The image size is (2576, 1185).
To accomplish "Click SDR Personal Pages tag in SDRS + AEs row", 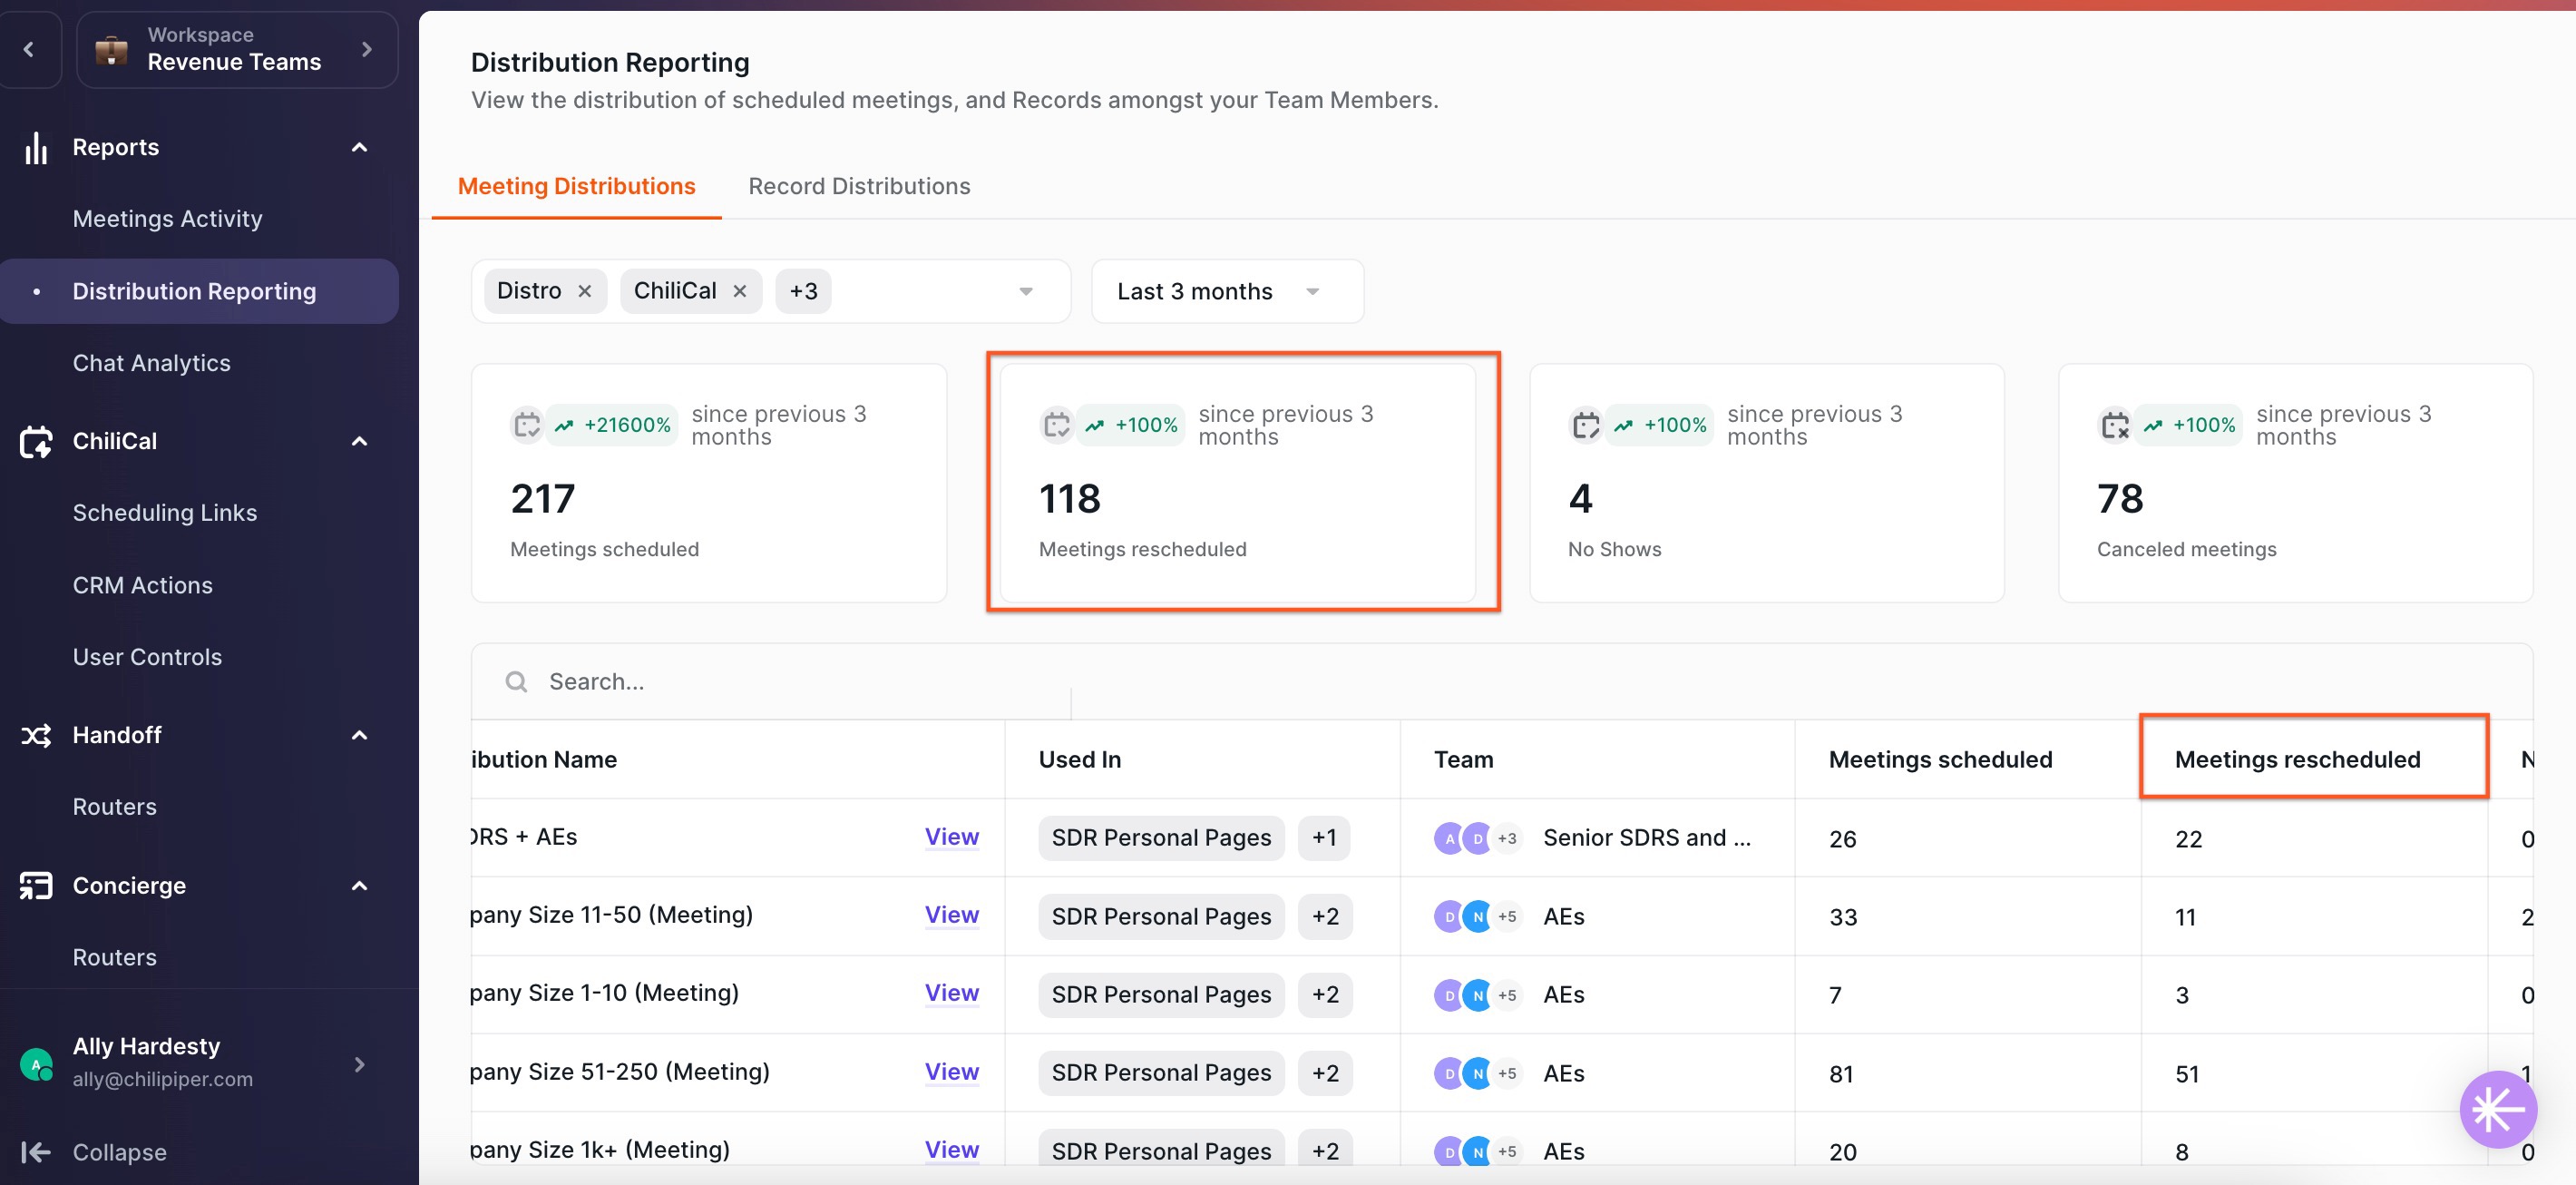I will 1161,838.
